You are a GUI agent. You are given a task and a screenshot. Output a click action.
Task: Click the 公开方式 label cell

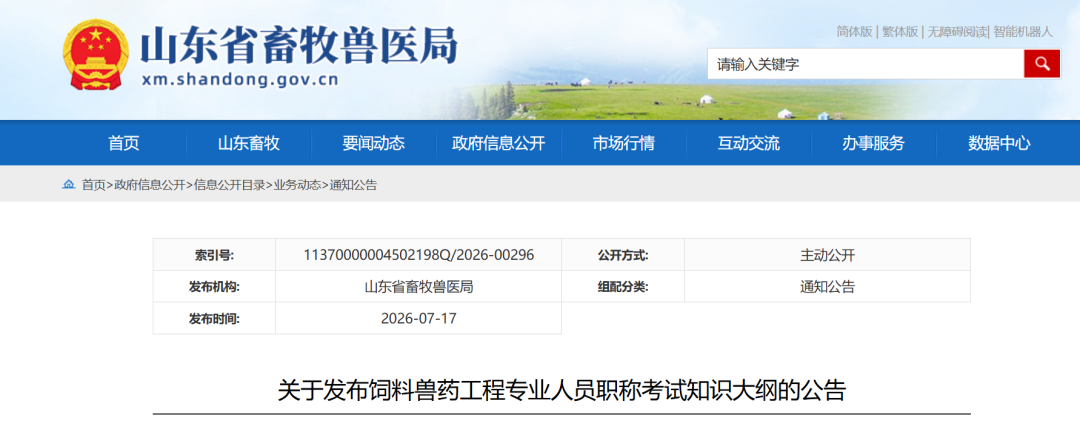(x=623, y=255)
